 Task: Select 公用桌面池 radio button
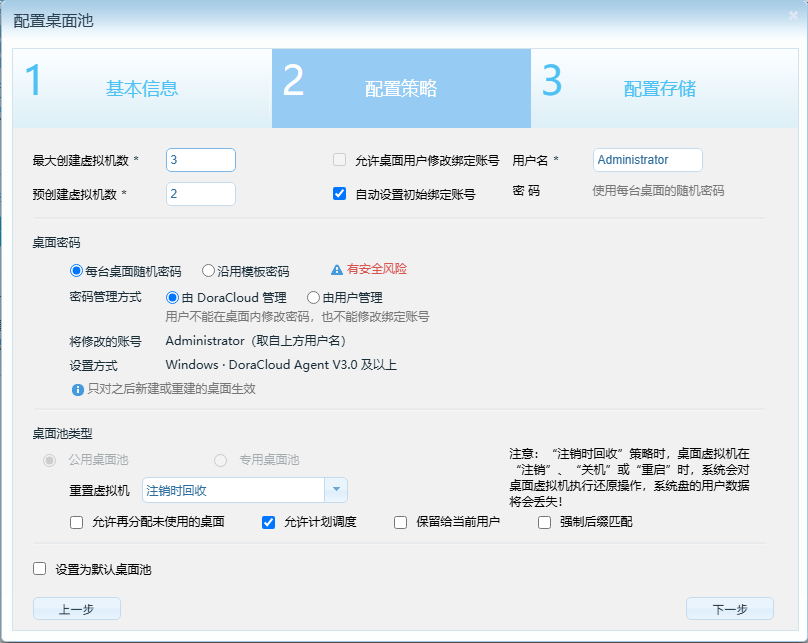point(49,460)
